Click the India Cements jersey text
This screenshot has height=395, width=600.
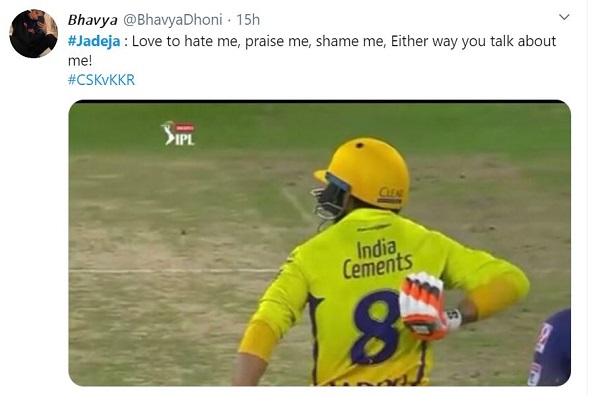point(377,259)
